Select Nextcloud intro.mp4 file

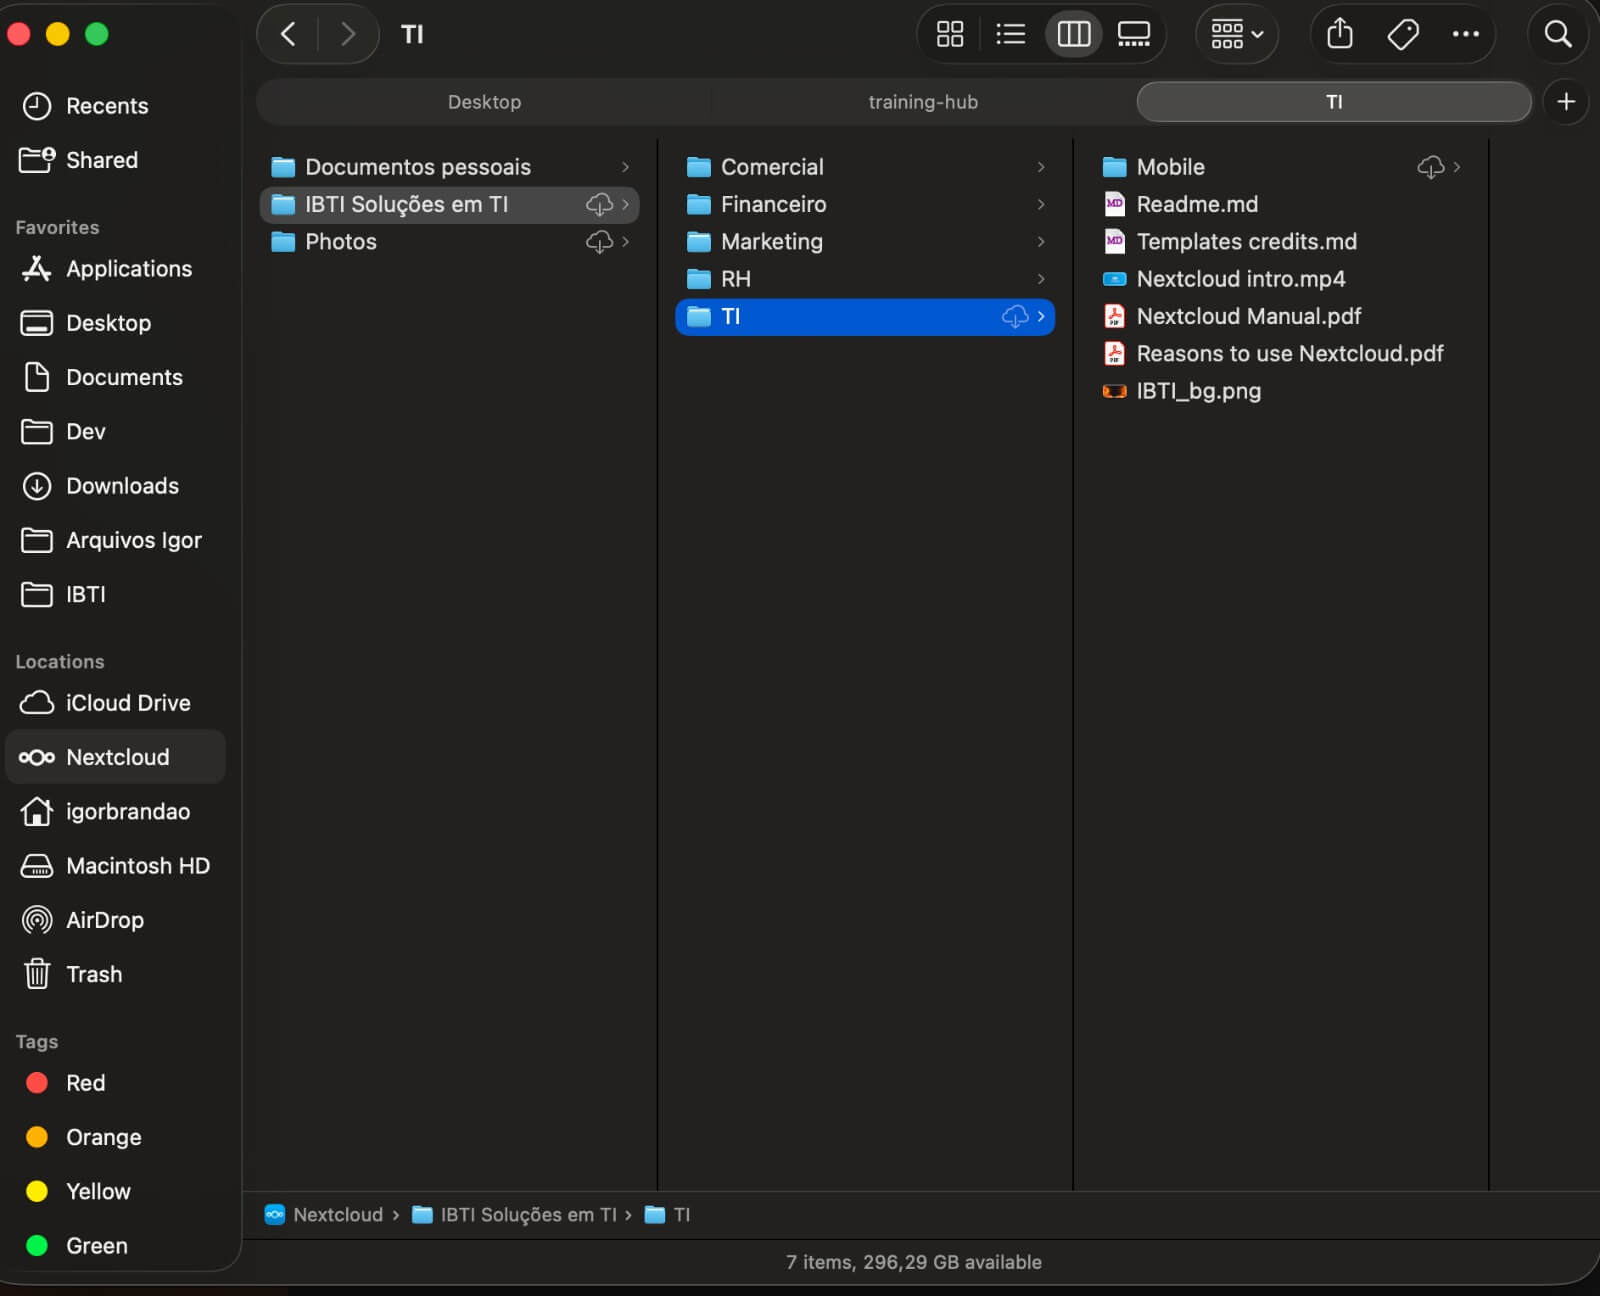[x=1280, y=279]
